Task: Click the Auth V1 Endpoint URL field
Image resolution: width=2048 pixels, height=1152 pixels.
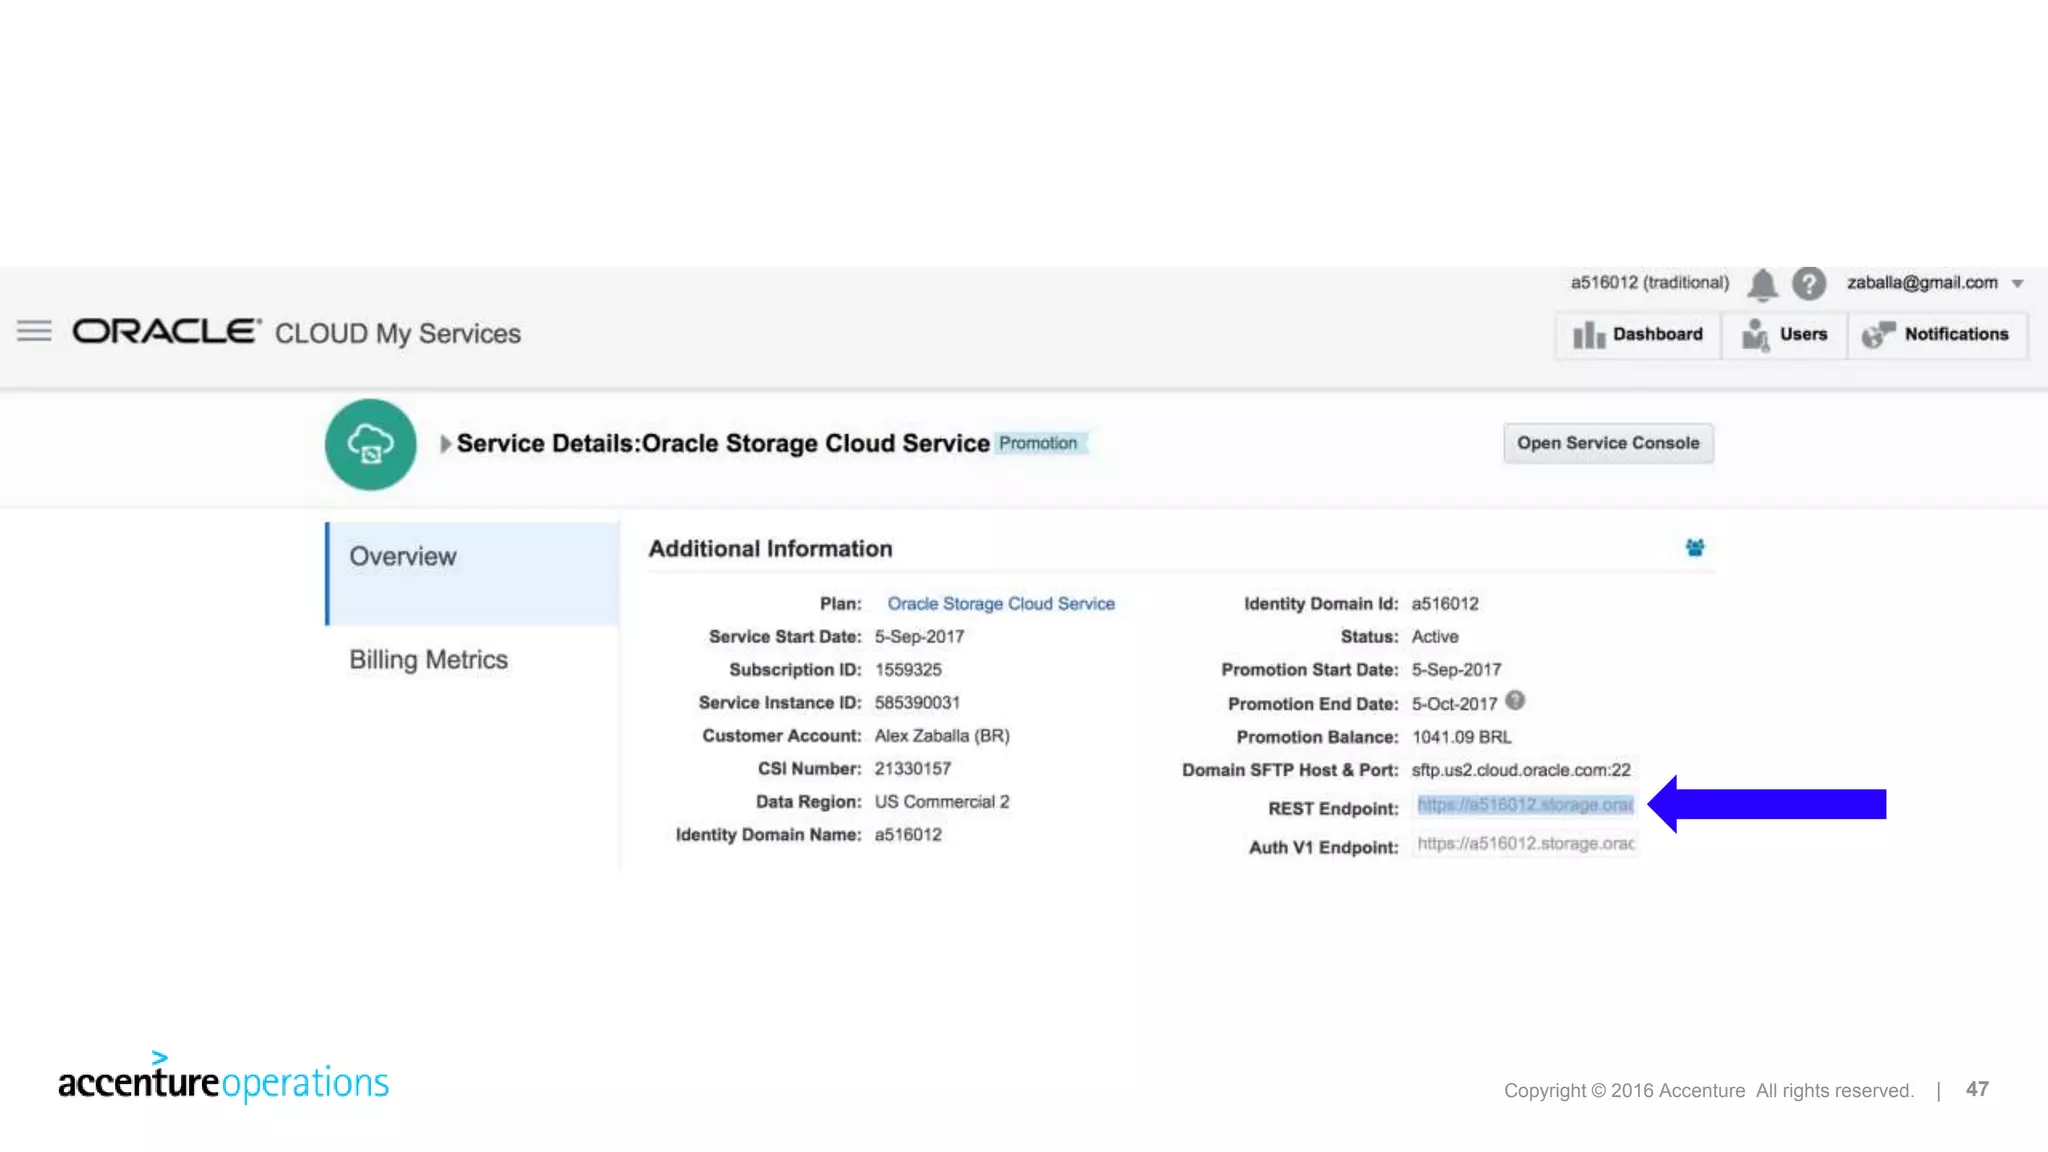Action: click(x=1524, y=844)
